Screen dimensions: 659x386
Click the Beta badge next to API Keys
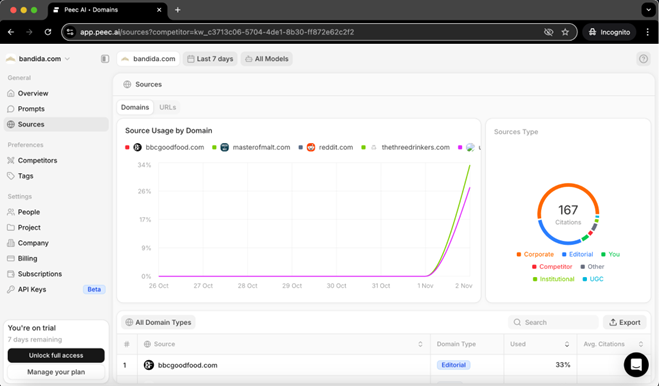pyautogui.click(x=94, y=290)
